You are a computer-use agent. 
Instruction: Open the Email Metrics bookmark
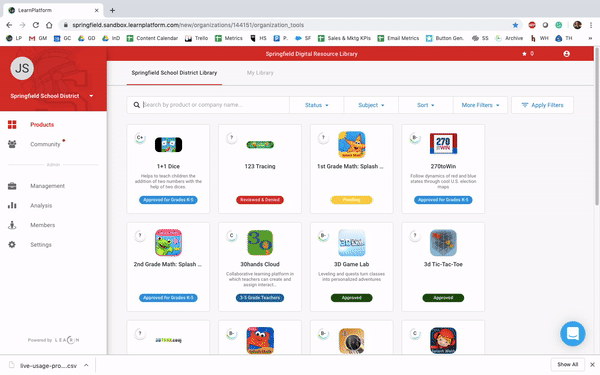coord(398,38)
